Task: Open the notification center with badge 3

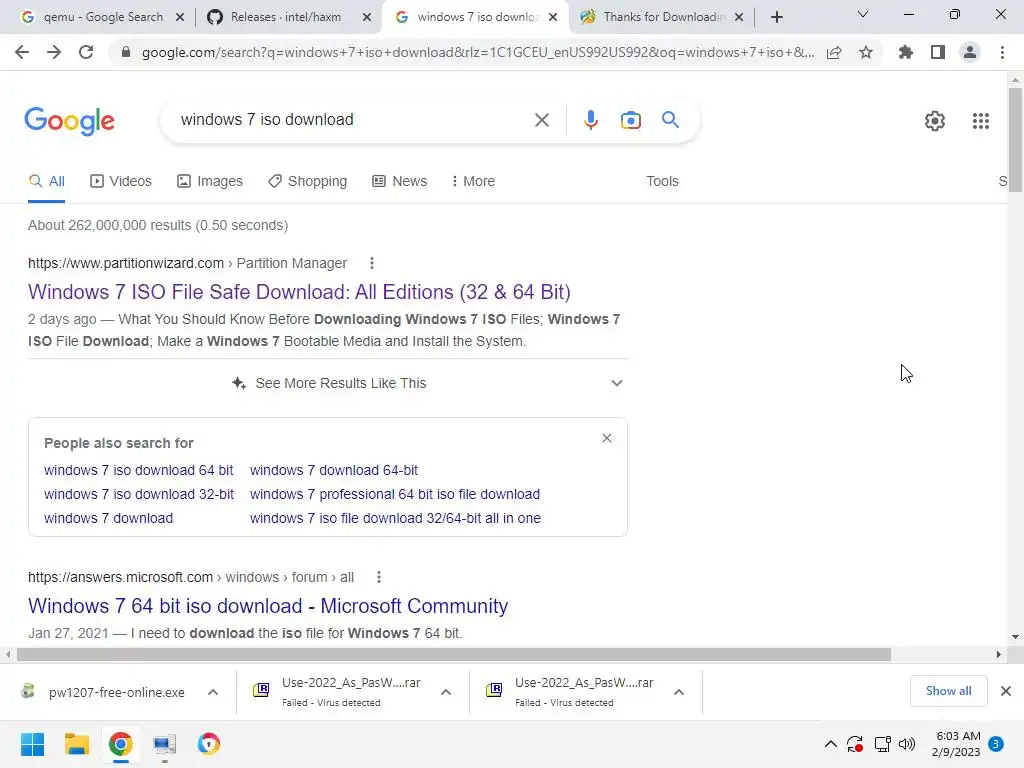Action: click(x=996, y=744)
